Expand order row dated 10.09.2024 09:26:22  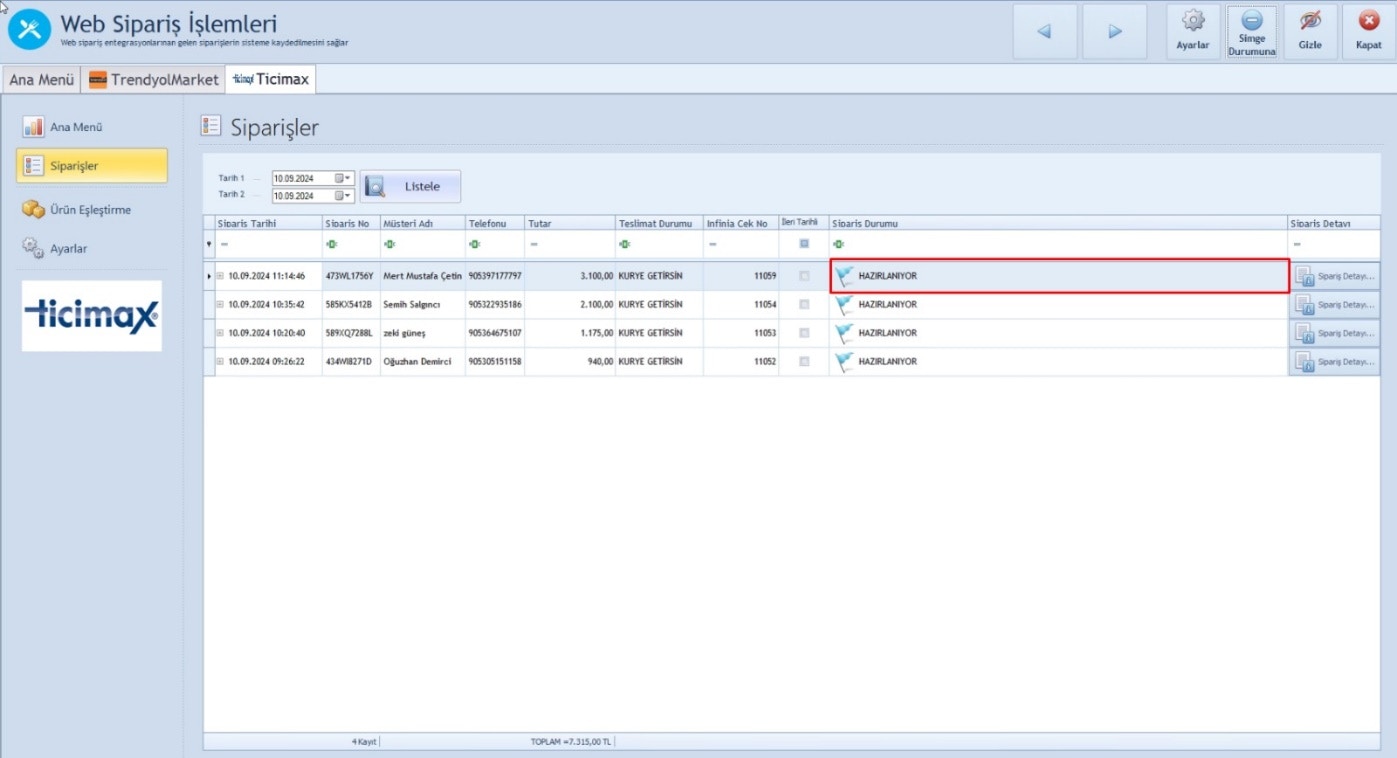click(221, 361)
